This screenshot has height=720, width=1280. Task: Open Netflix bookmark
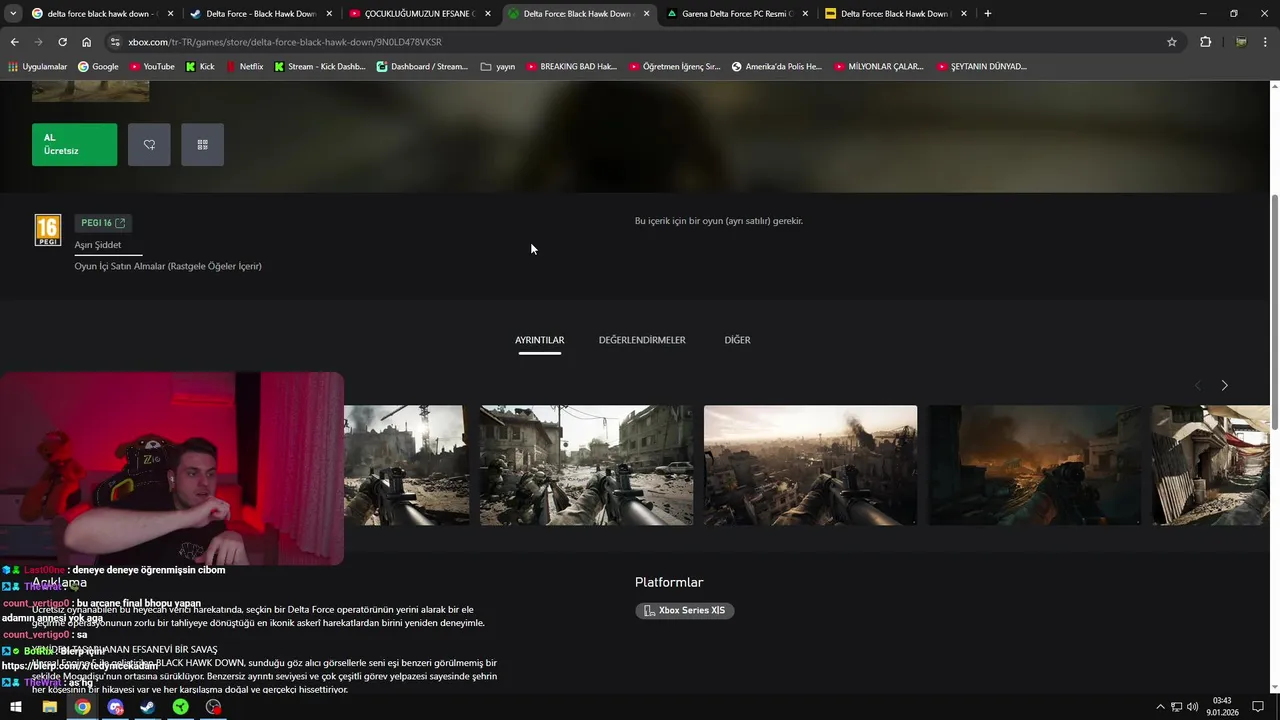pyautogui.click(x=244, y=67)
